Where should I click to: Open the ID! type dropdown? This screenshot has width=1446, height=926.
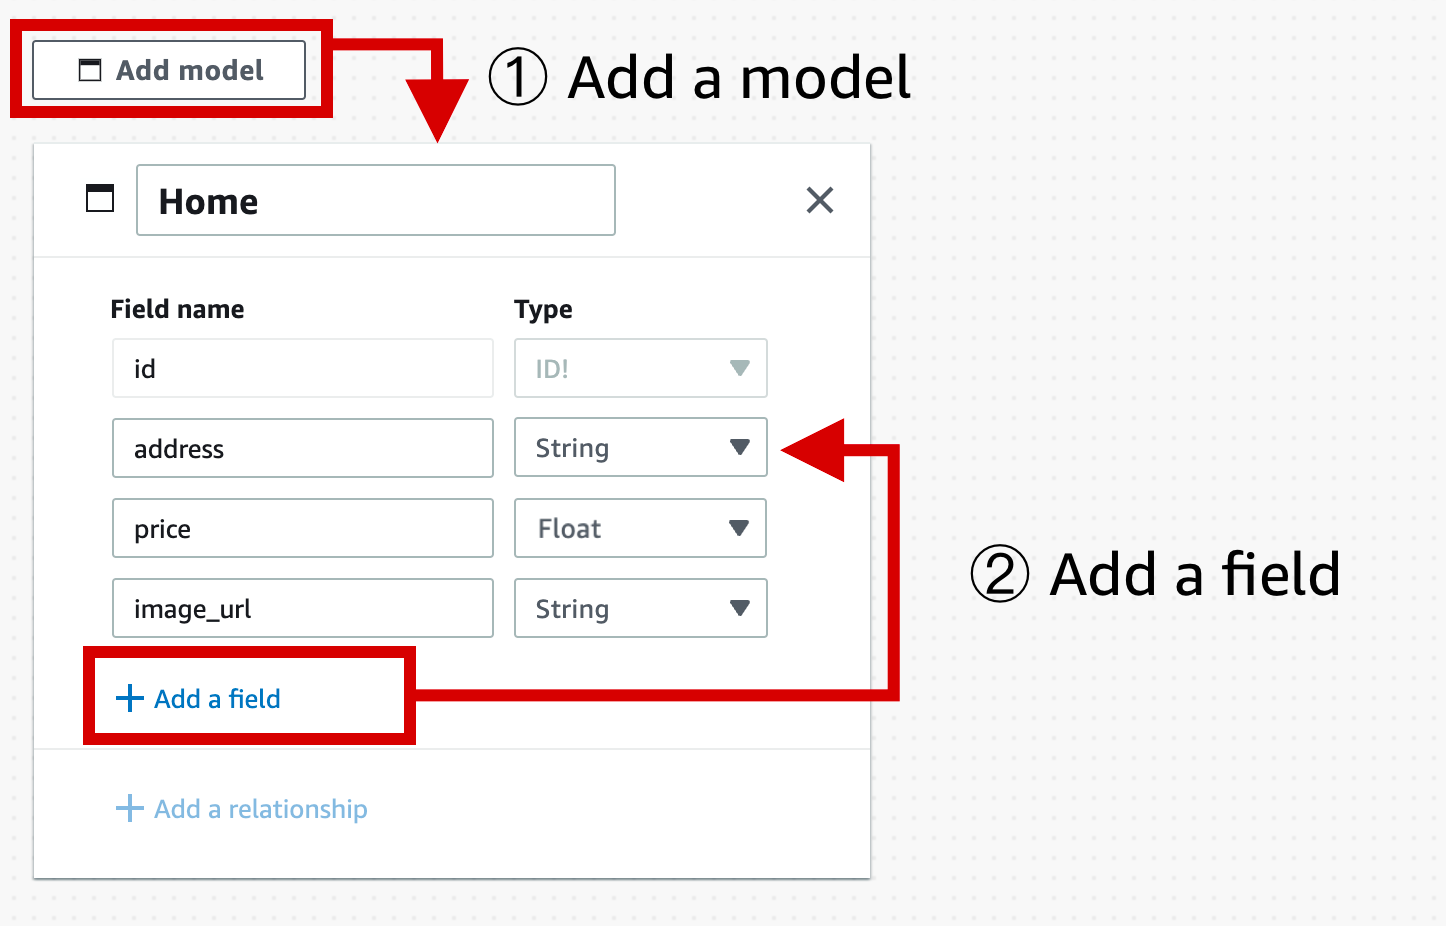[x=641, y=368]
